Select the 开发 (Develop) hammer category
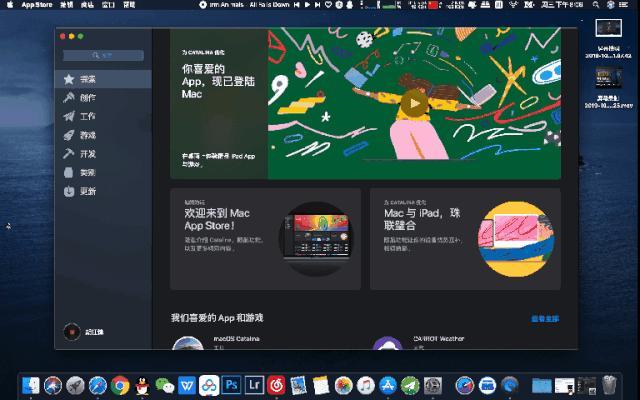 [87, 154]
